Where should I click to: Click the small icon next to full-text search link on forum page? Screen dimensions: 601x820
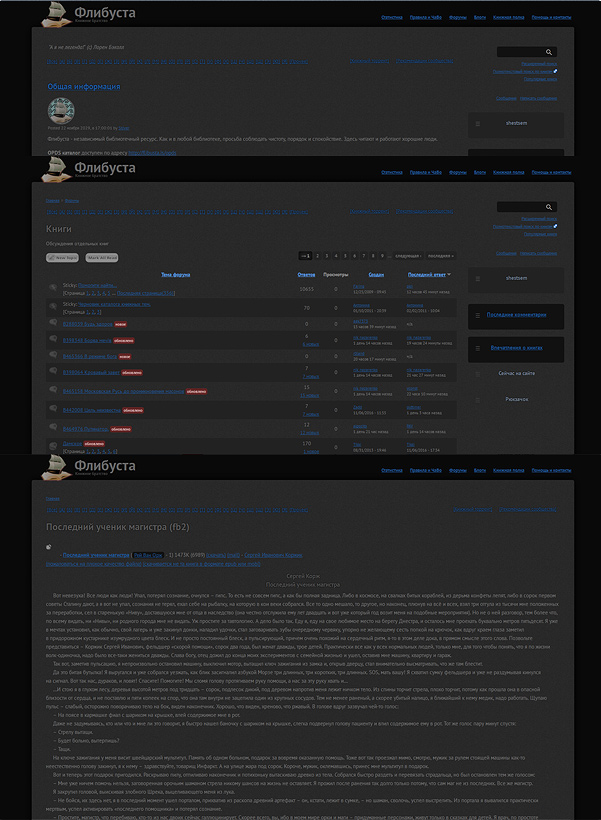[555, 226]
